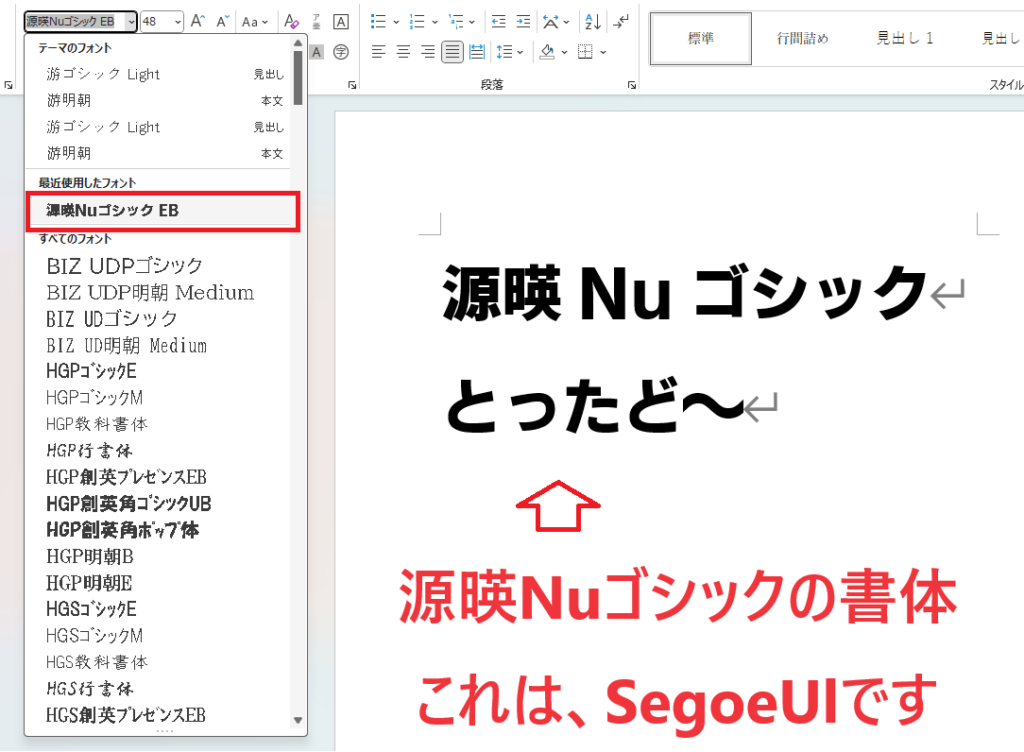Click the enclosed character icon
The height and width of the screenshot is (752, 1024).
[x=341, y=52]
